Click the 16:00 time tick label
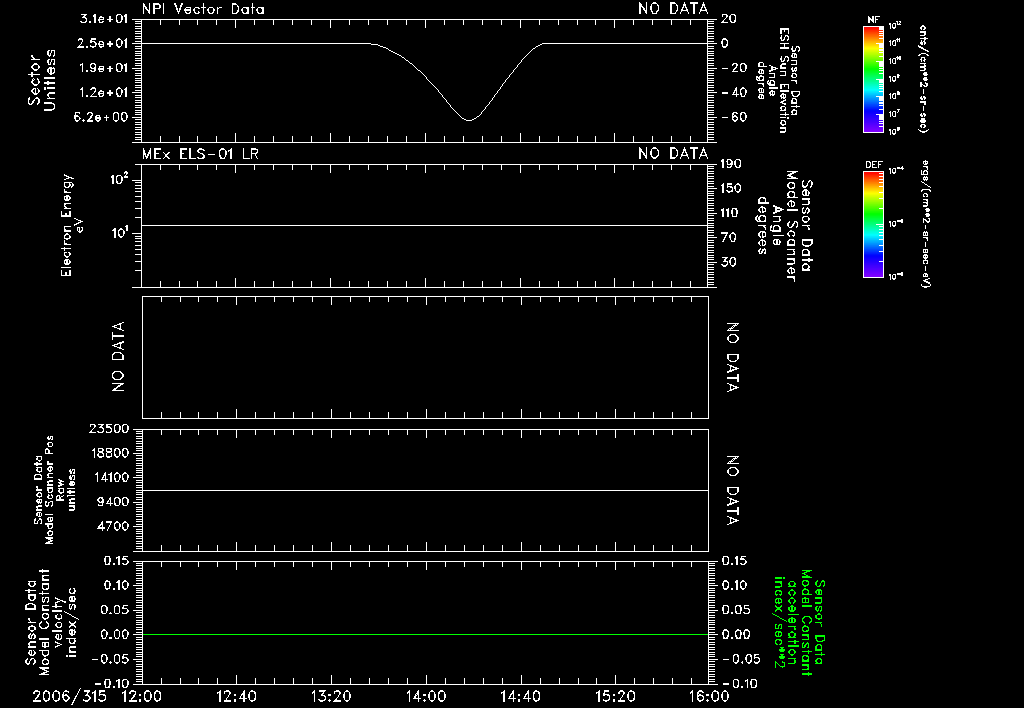 (710, 696)
